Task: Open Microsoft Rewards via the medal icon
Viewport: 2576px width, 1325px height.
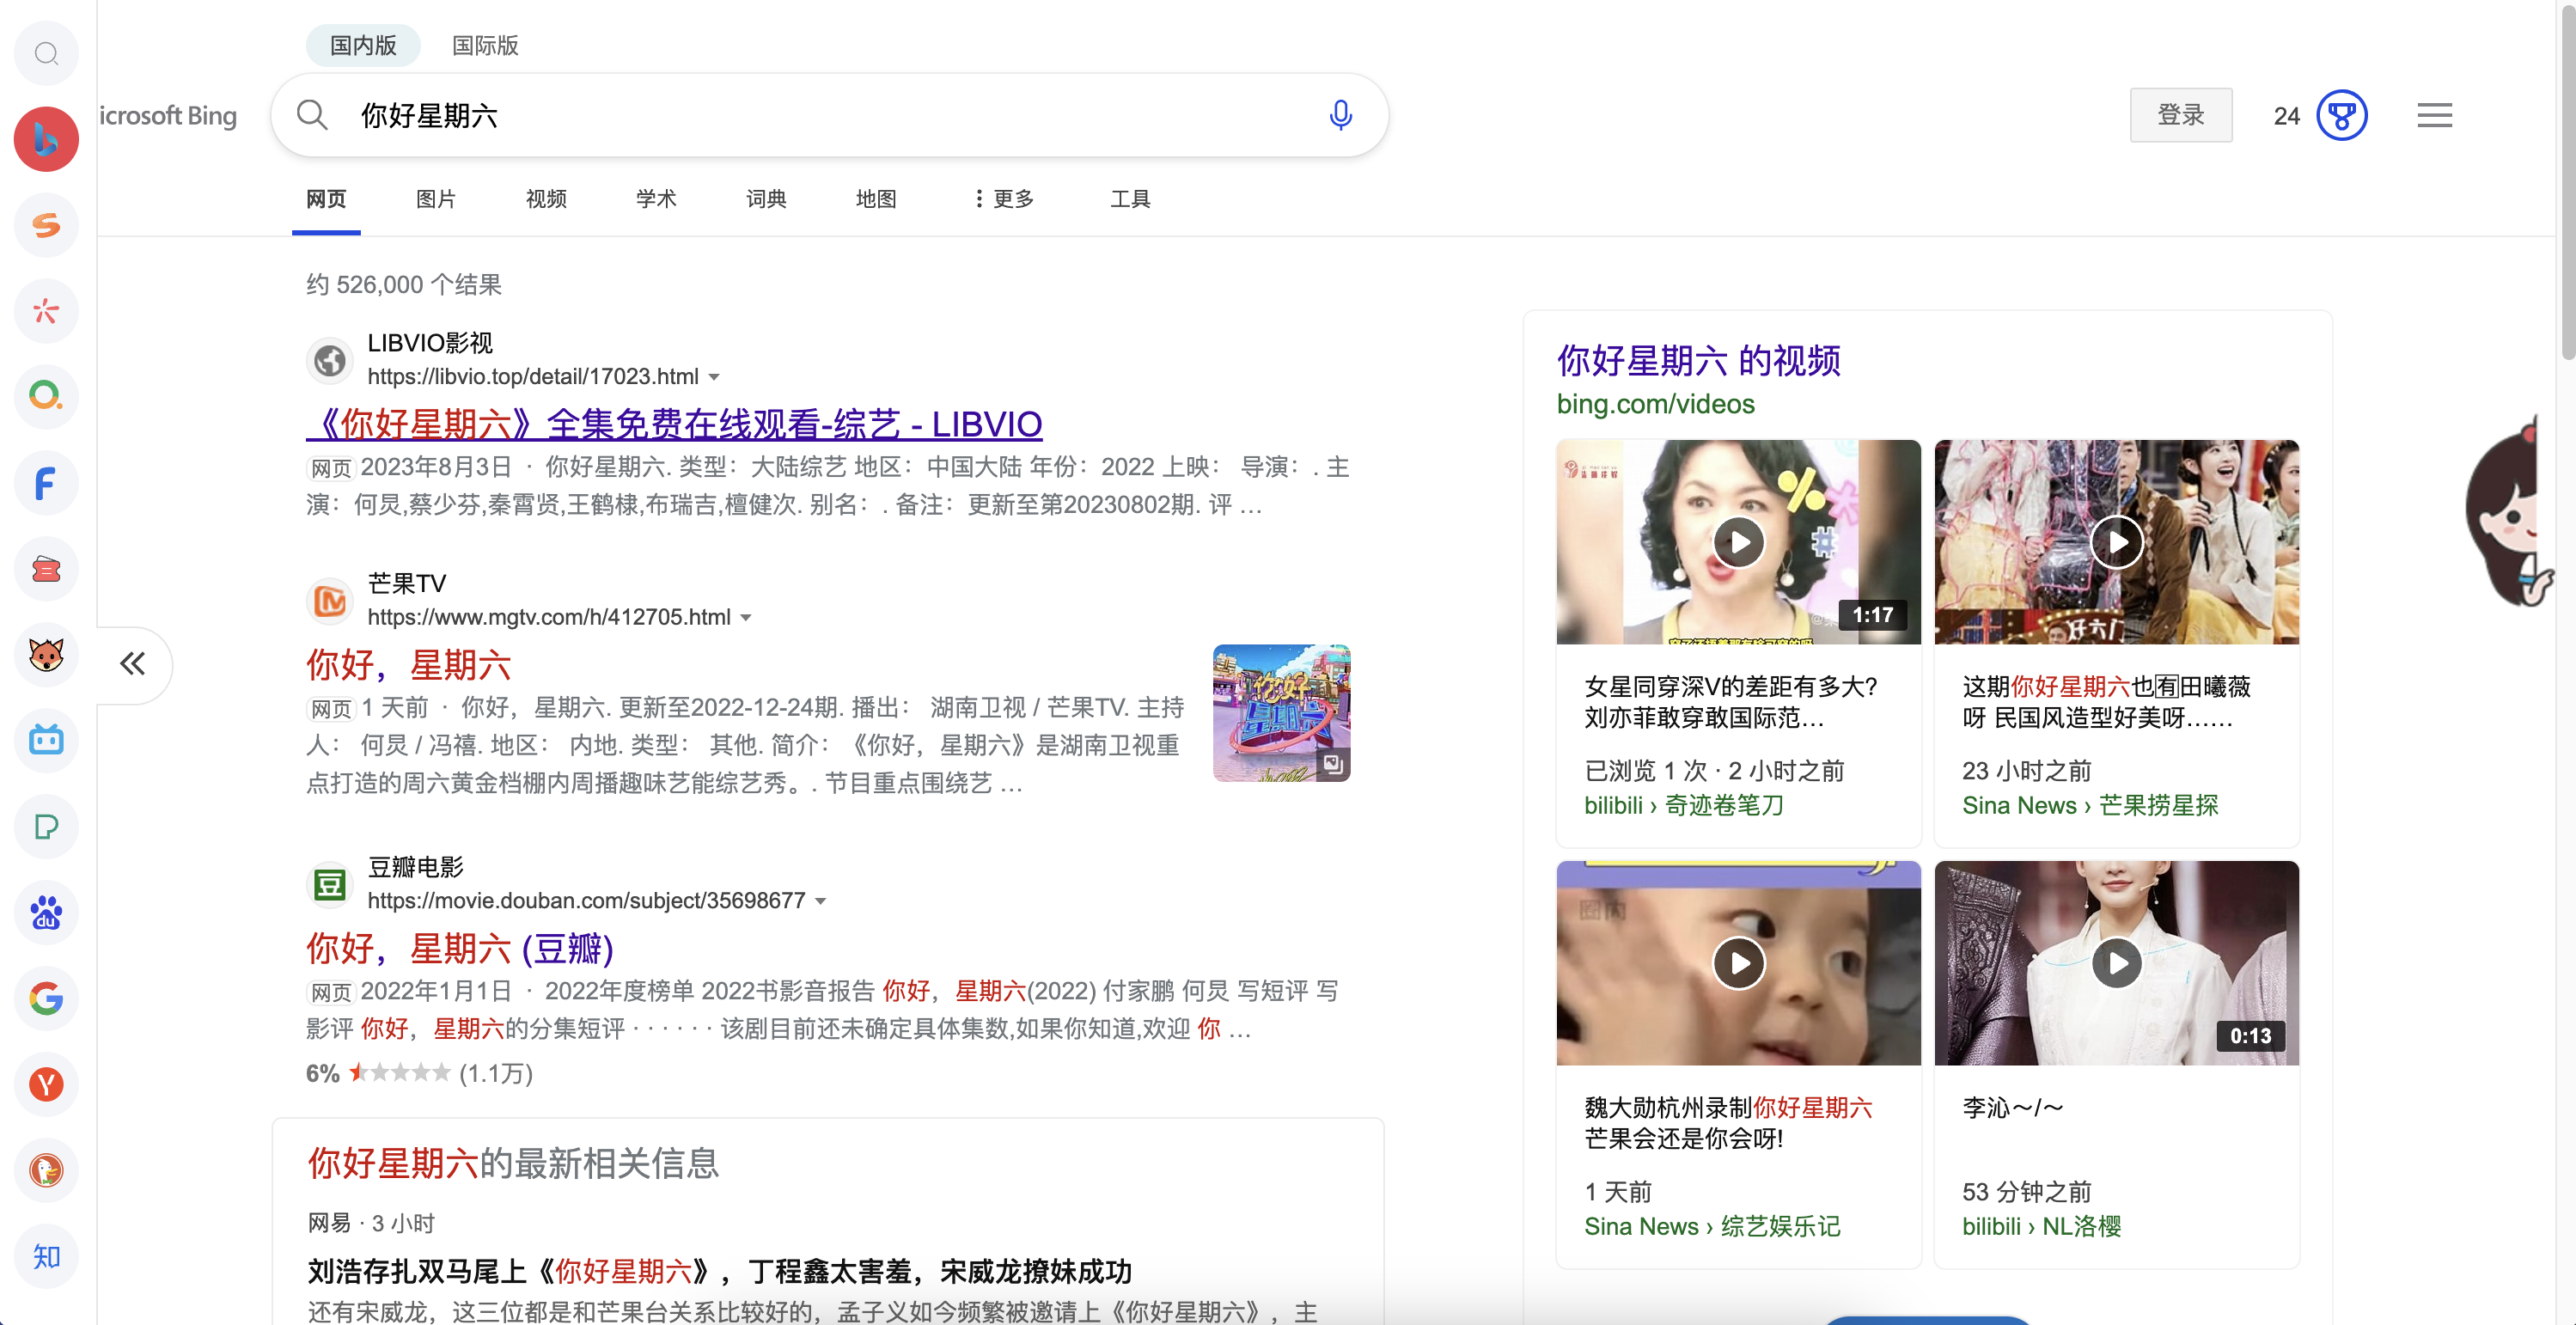Action: pos(2342,115)
